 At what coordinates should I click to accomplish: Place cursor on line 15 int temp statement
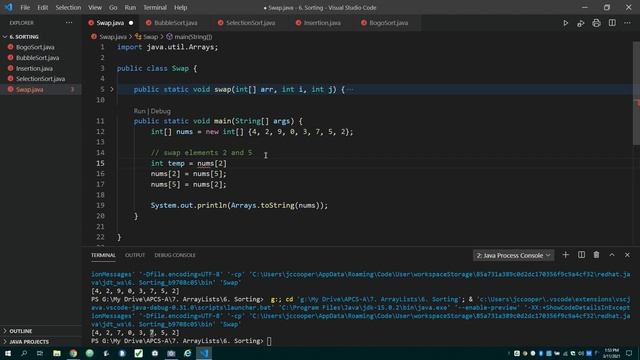[x=189, y=163]
